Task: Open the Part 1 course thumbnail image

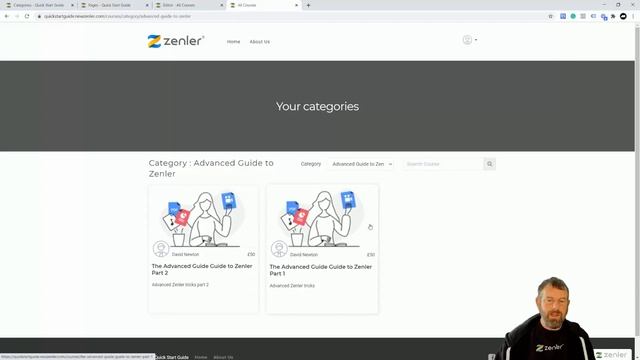Action: [x=322, y=219]
